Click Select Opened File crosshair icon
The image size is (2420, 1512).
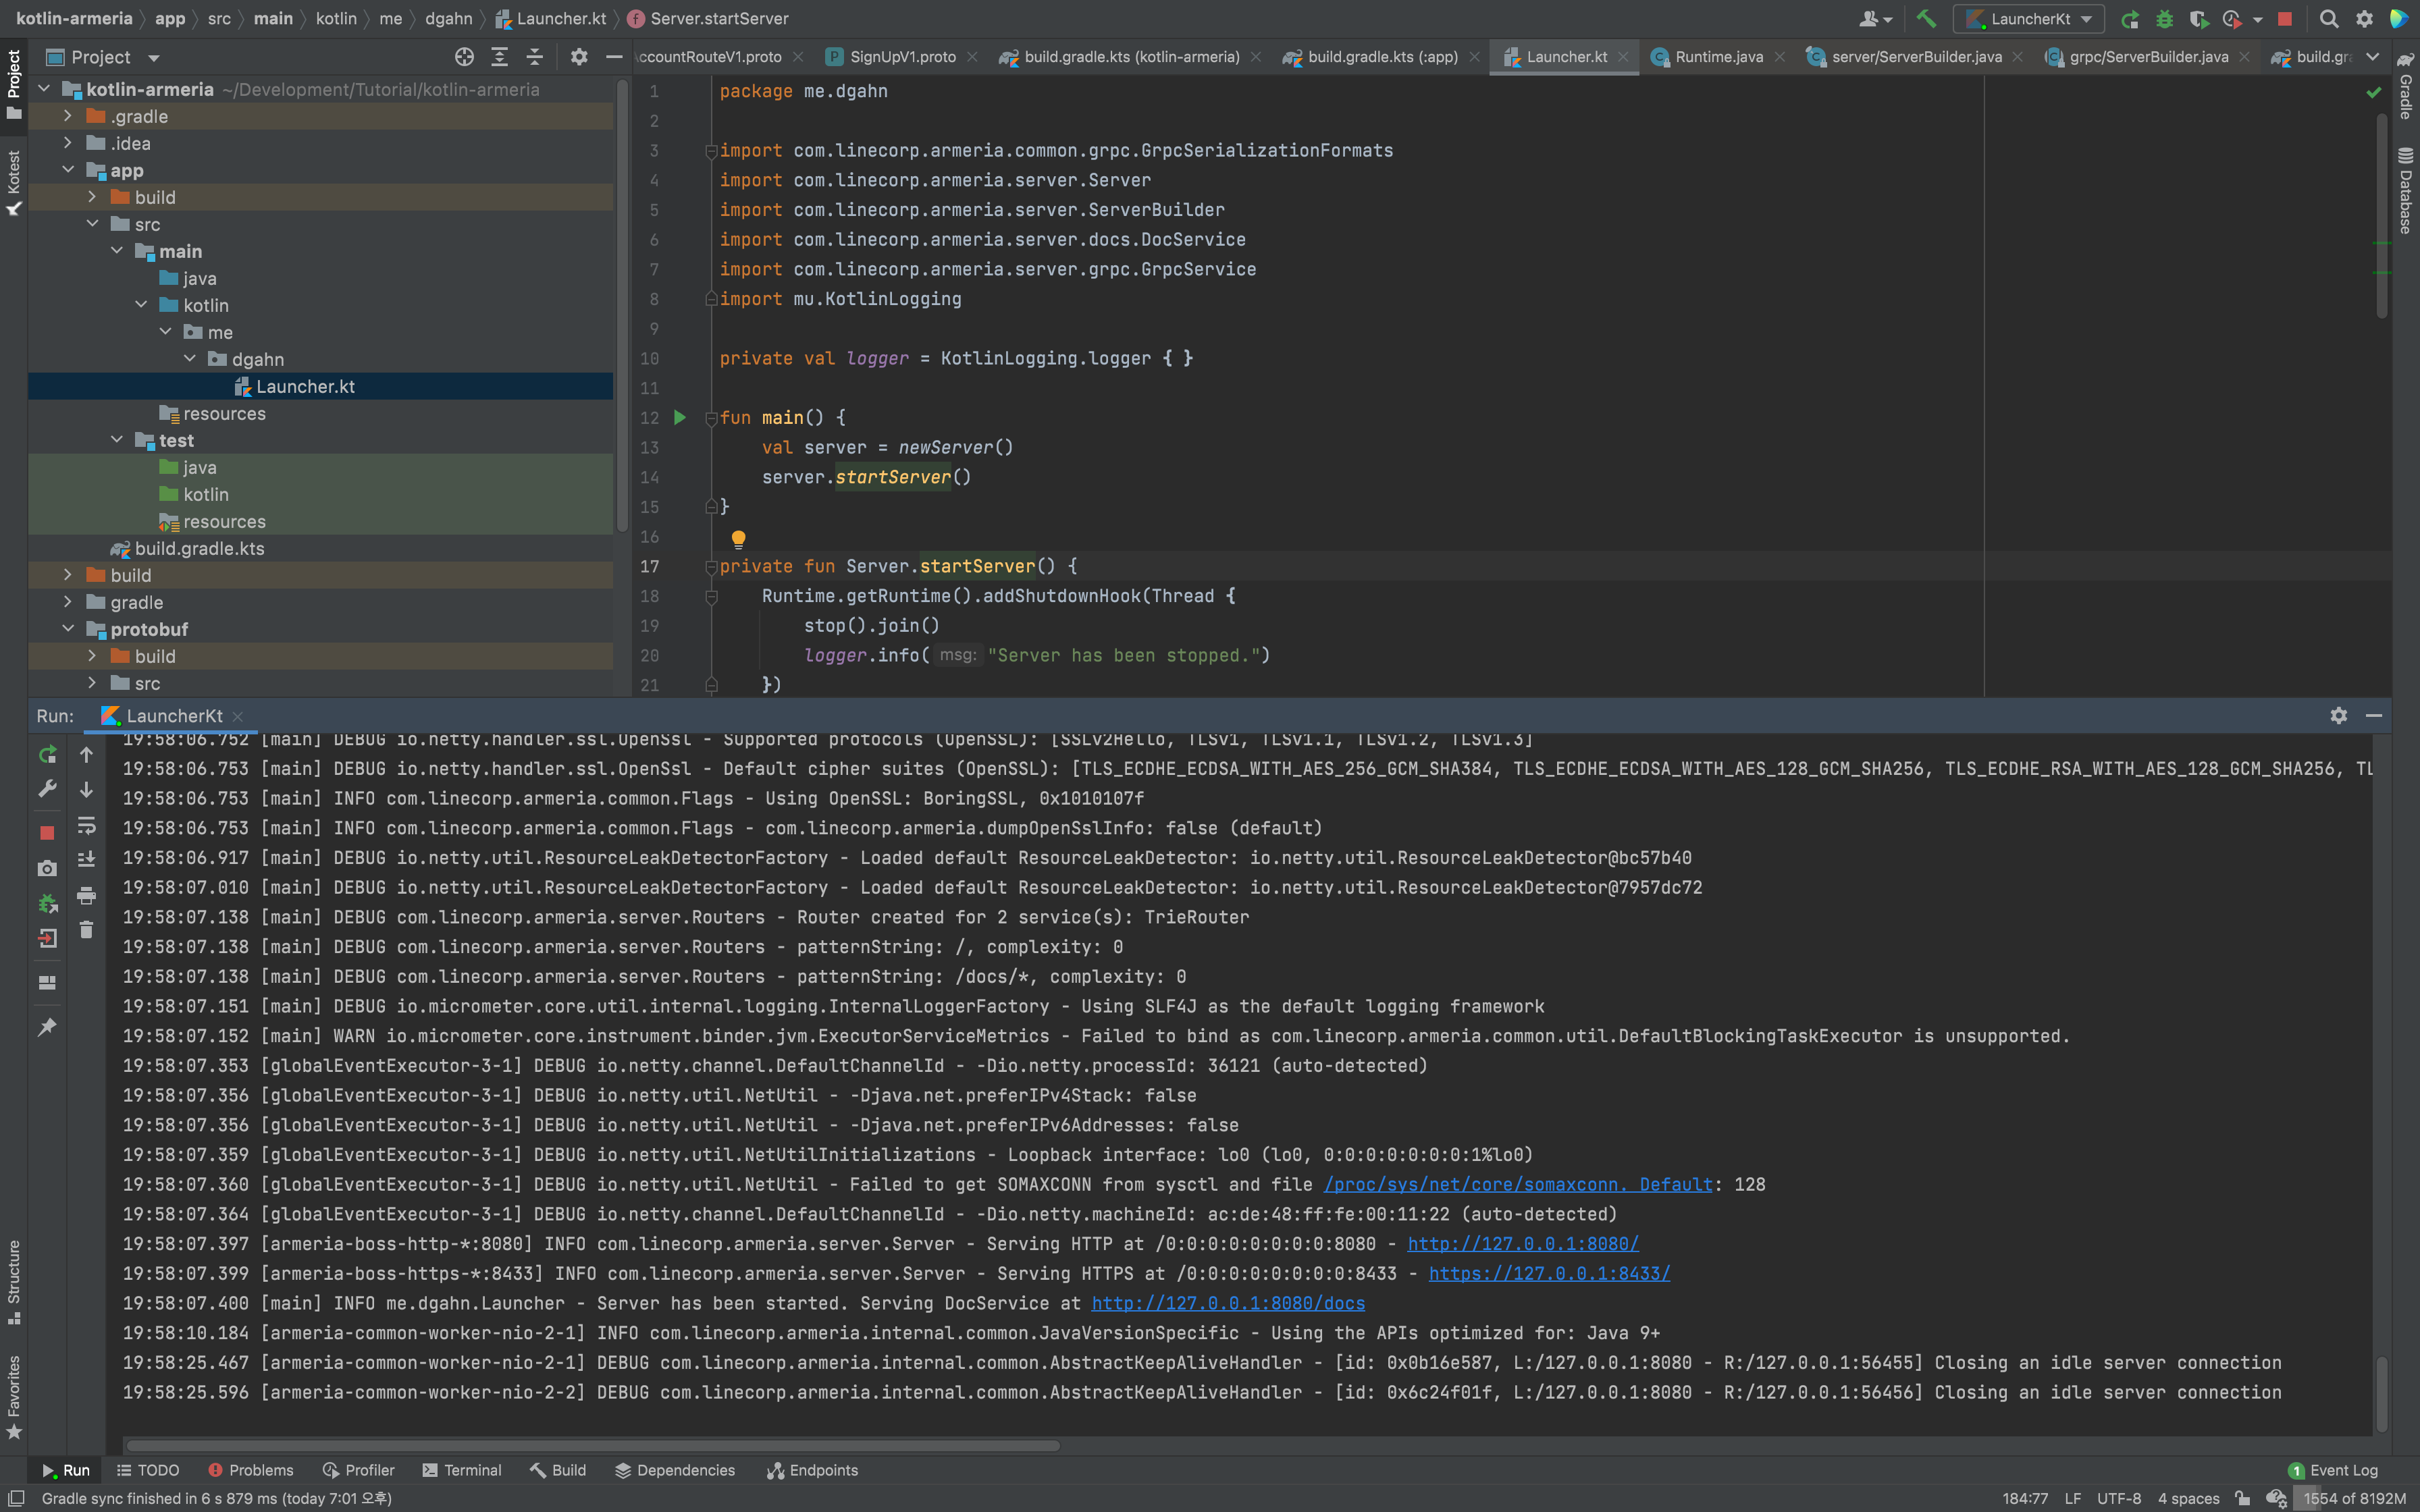point(464,57)
